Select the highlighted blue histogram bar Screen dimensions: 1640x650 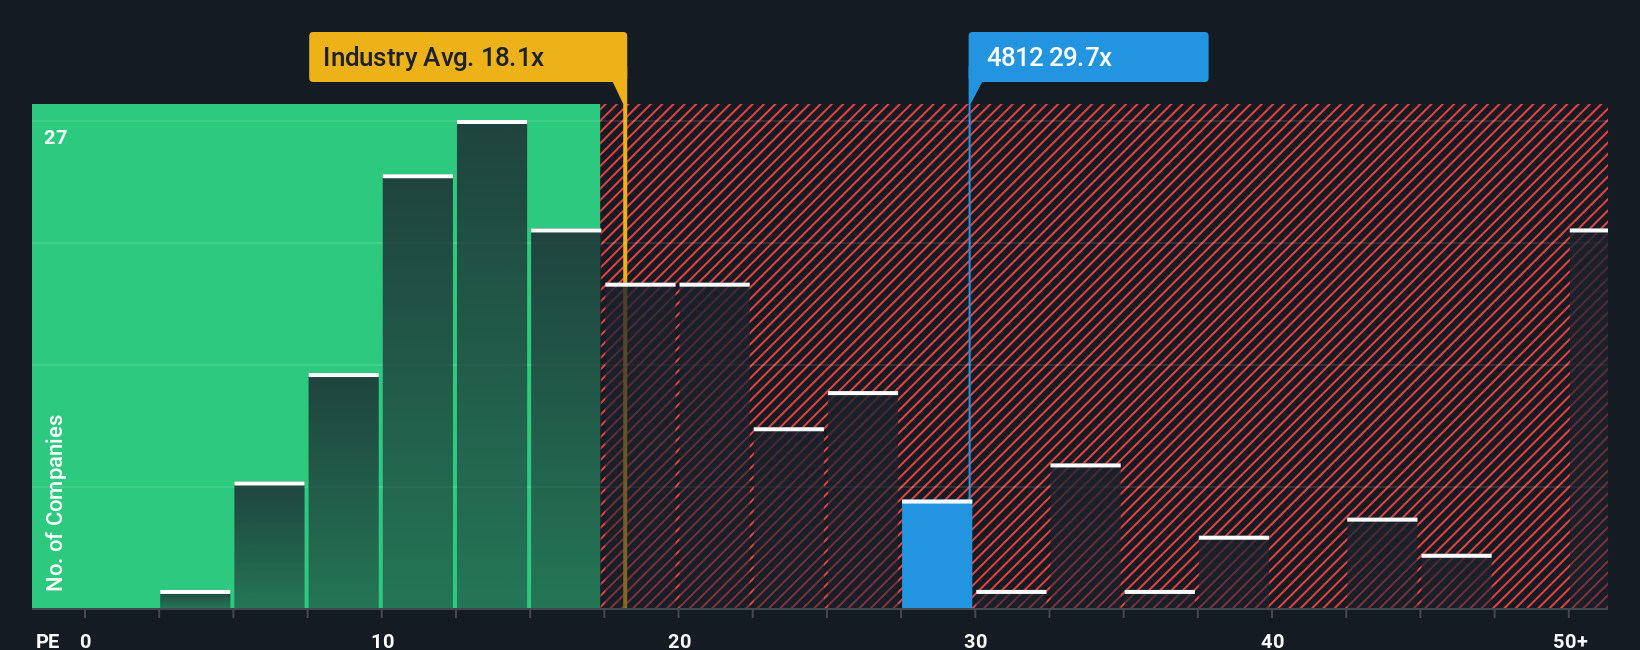coord(936,554)
